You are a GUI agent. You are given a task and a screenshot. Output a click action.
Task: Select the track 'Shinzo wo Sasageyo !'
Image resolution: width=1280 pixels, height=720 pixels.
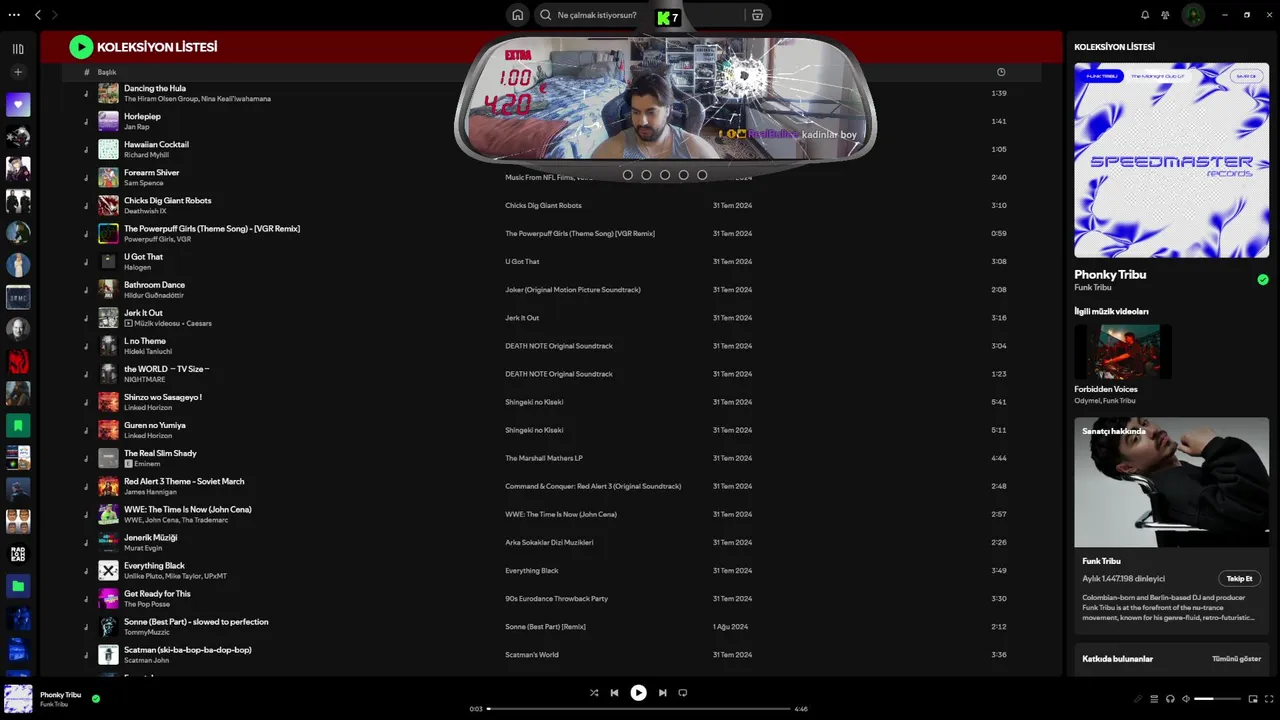click(163, 397)
